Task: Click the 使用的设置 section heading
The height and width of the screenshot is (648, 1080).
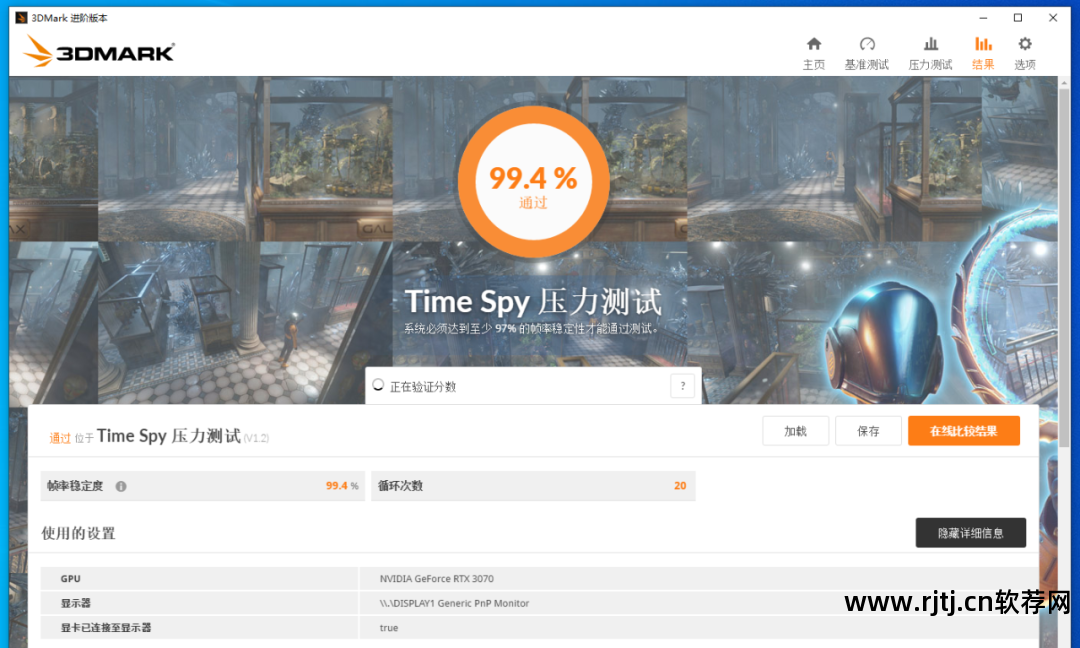Action: click(x=79, y=534)
